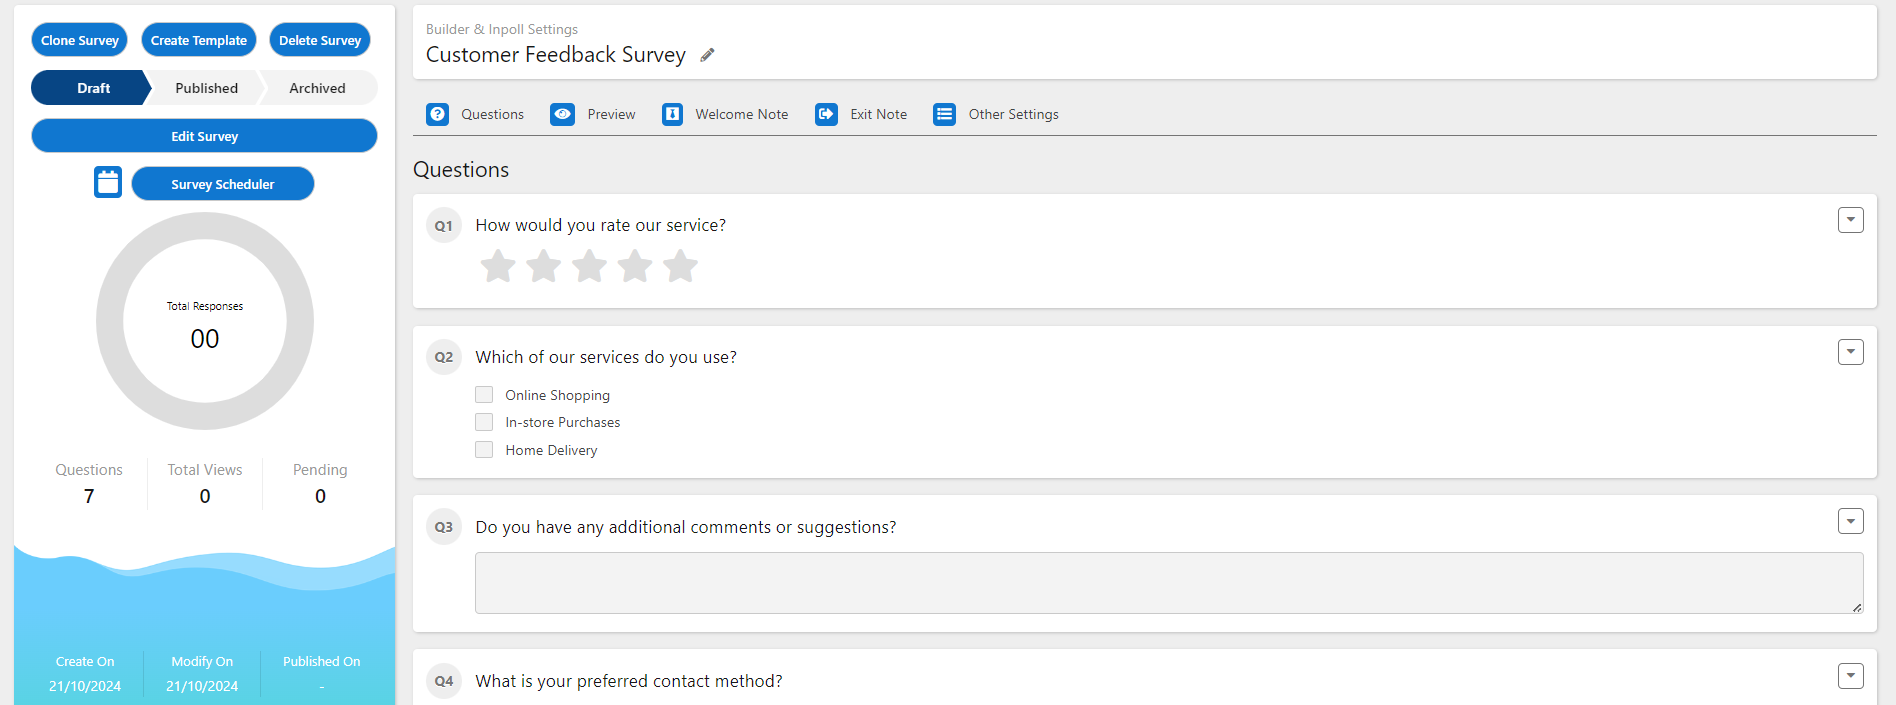Image resolution: width=1896 pixels, height=705 pixels.
Task: Click the 'Pending' stat label
Action: pyautogui.click(x=320, y=470)
